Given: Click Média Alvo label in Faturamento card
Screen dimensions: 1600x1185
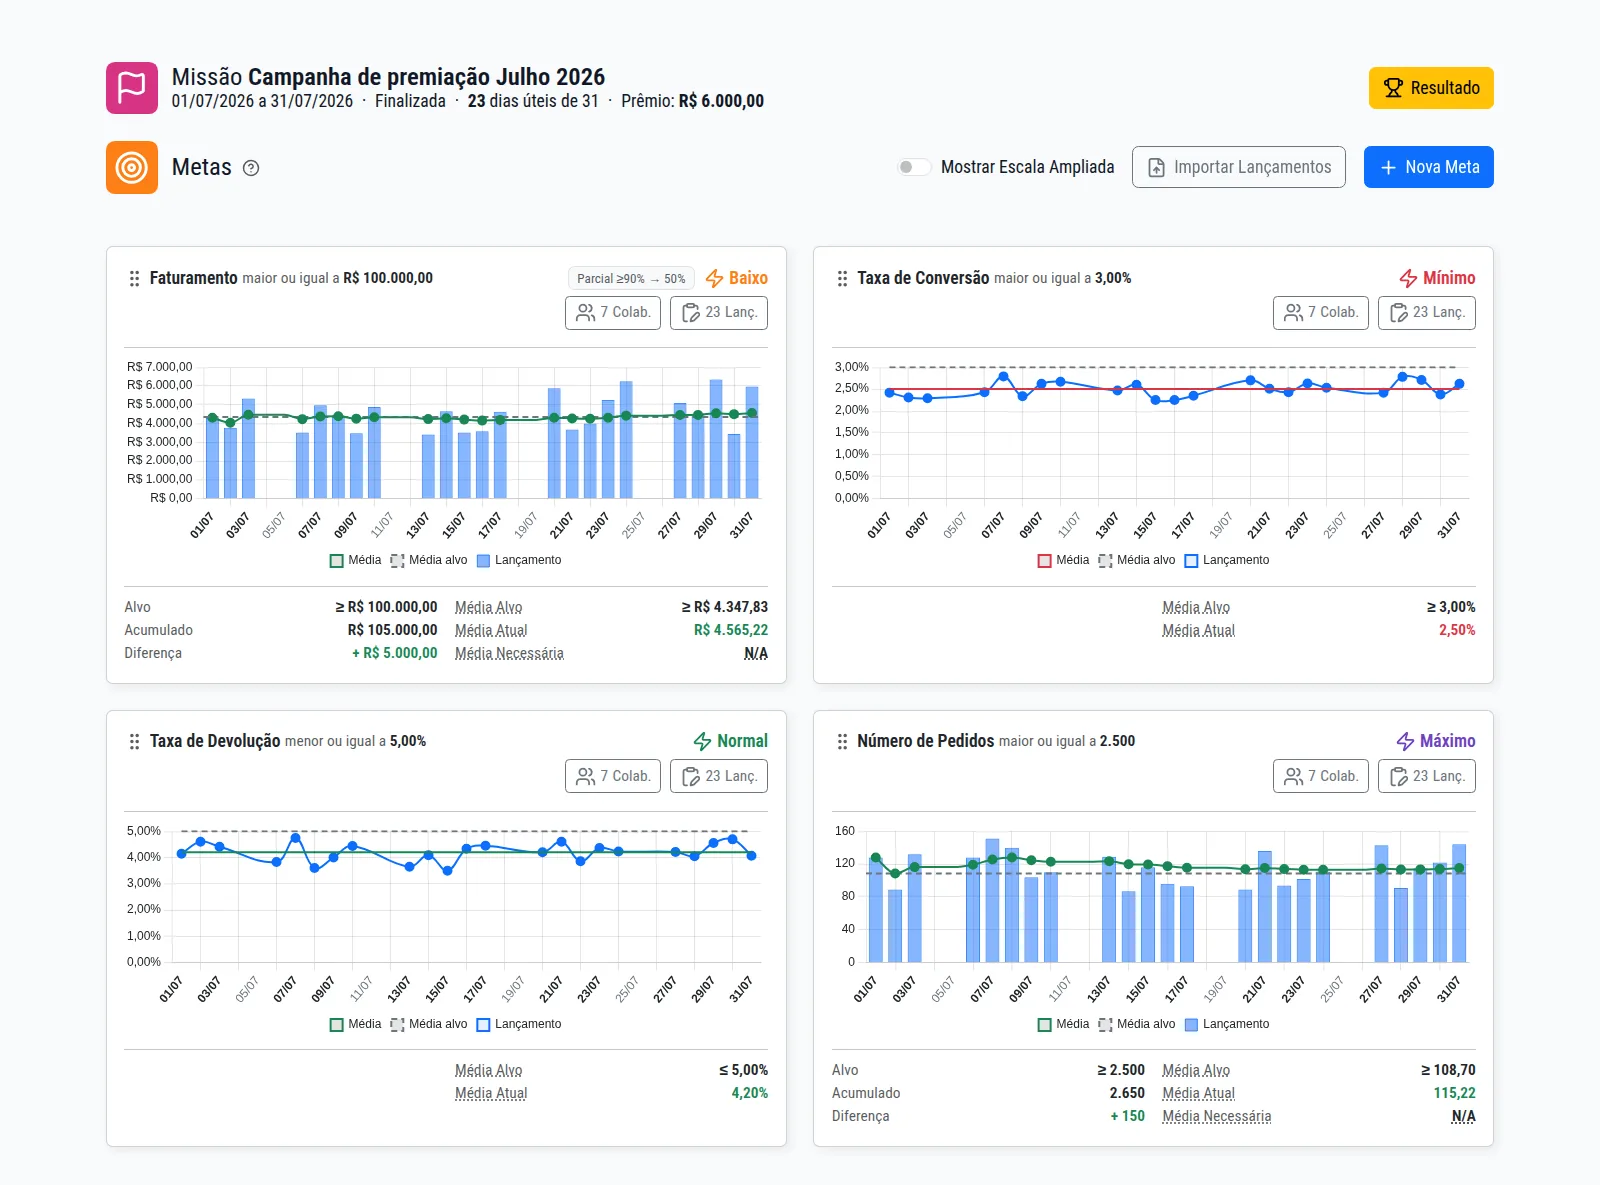Looking at the screenshot, I should point(489,607).
